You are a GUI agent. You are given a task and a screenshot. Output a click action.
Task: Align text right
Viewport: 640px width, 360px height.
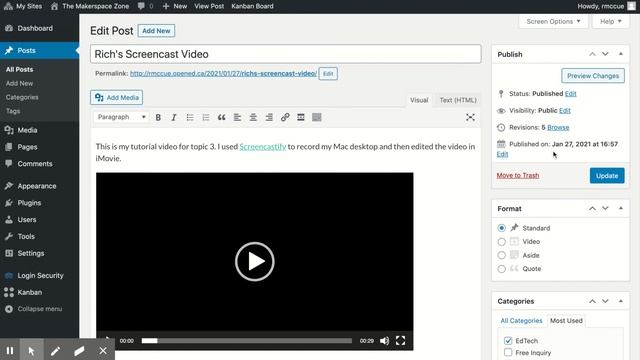pyautogui.click(x=269, y=118)
